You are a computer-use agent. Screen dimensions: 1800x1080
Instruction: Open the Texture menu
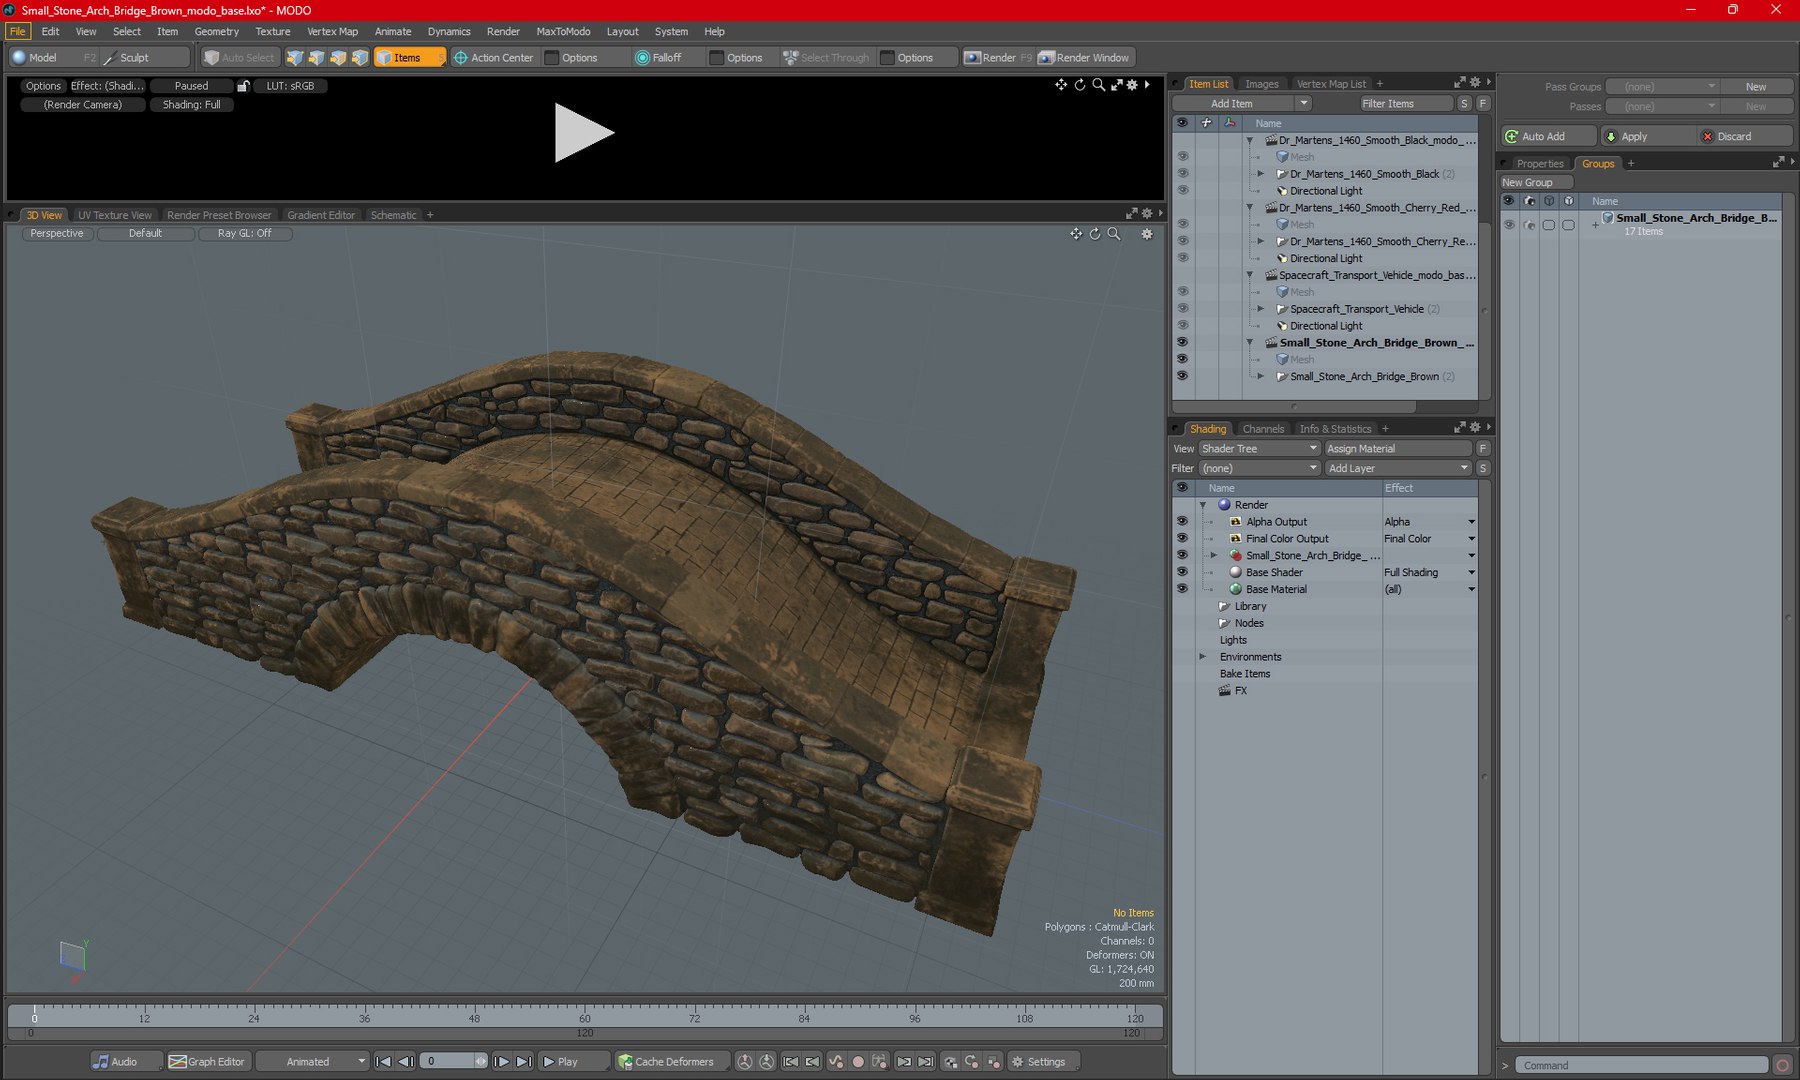point(272,31)
